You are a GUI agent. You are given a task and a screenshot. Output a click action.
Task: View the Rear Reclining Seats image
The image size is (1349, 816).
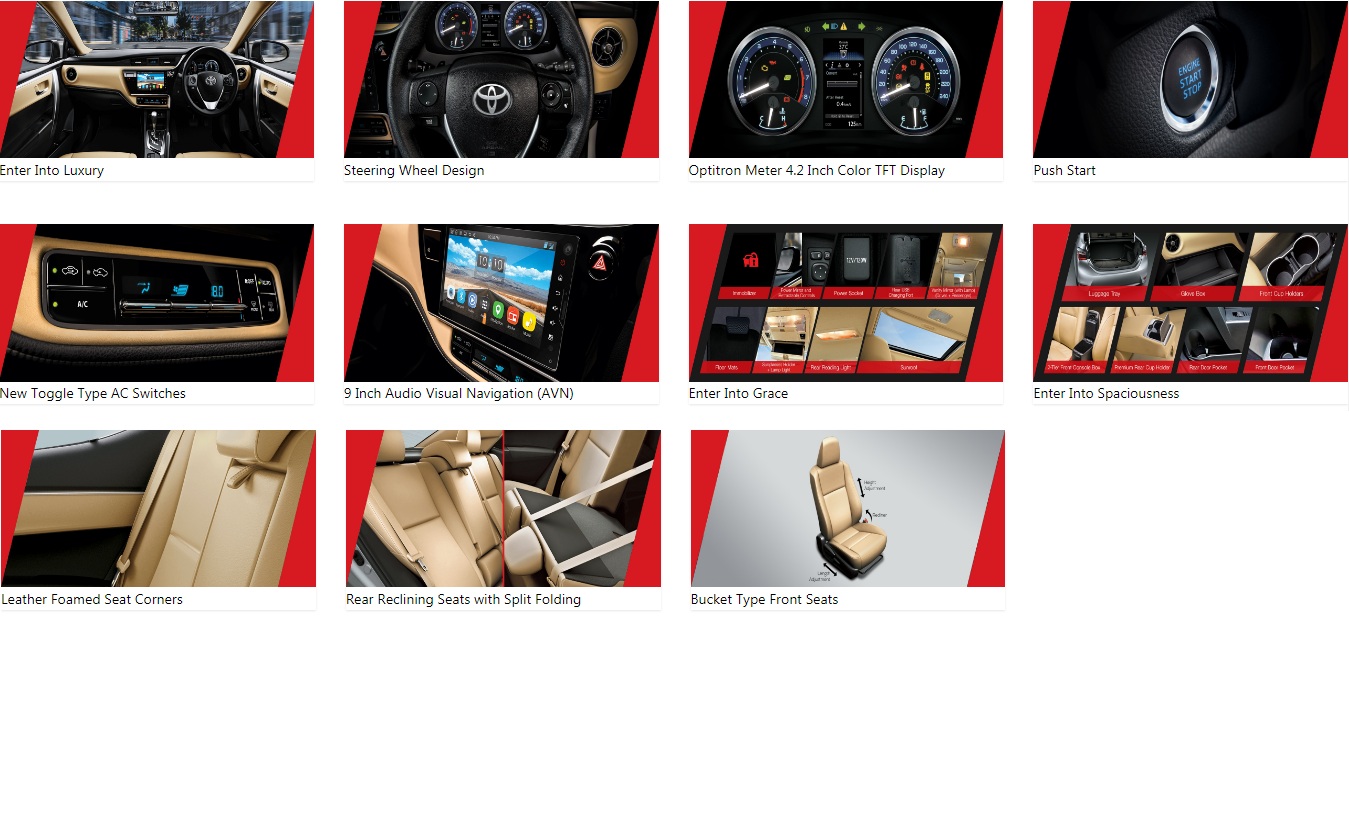pyautogui.click(x=503, y=508)
